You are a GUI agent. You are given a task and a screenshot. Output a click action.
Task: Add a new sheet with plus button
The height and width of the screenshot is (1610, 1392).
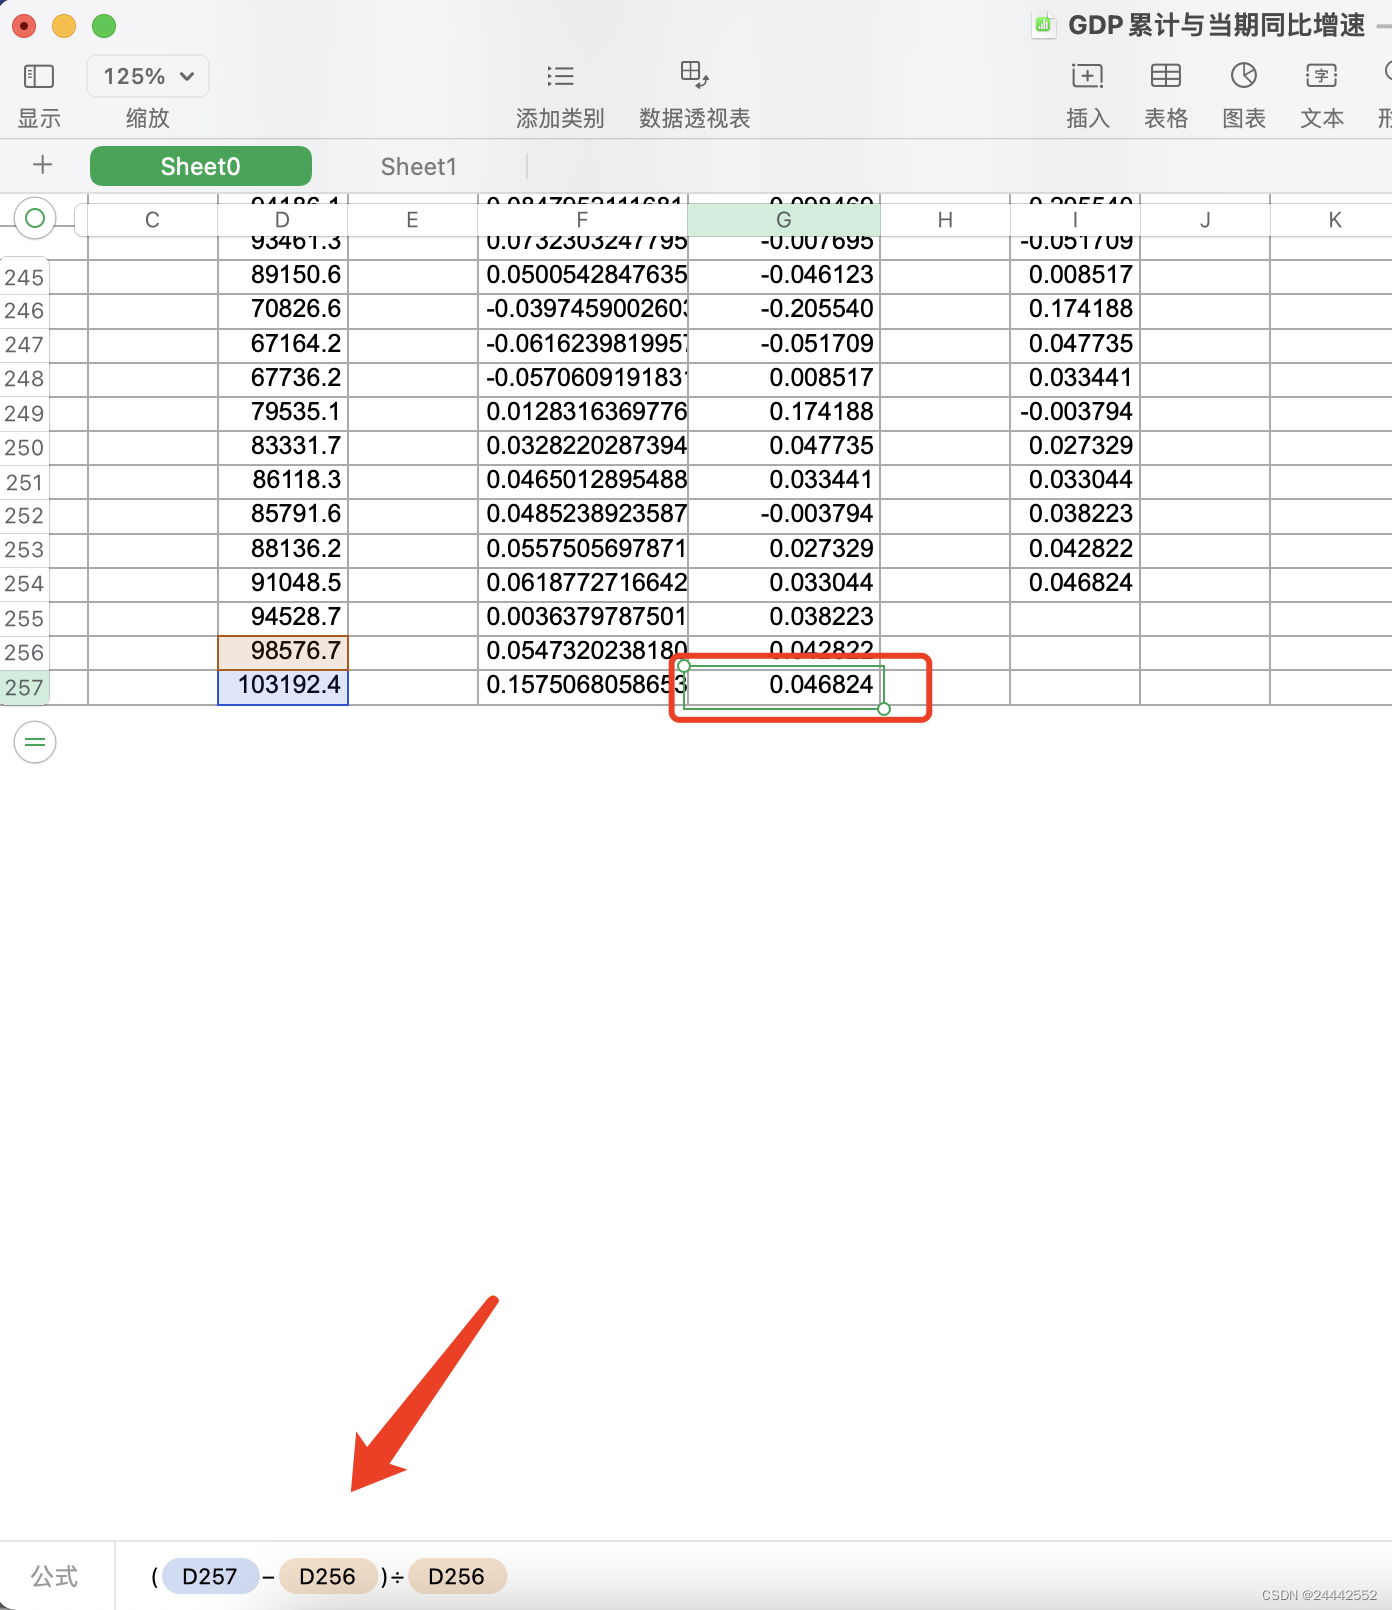point(42,165)
